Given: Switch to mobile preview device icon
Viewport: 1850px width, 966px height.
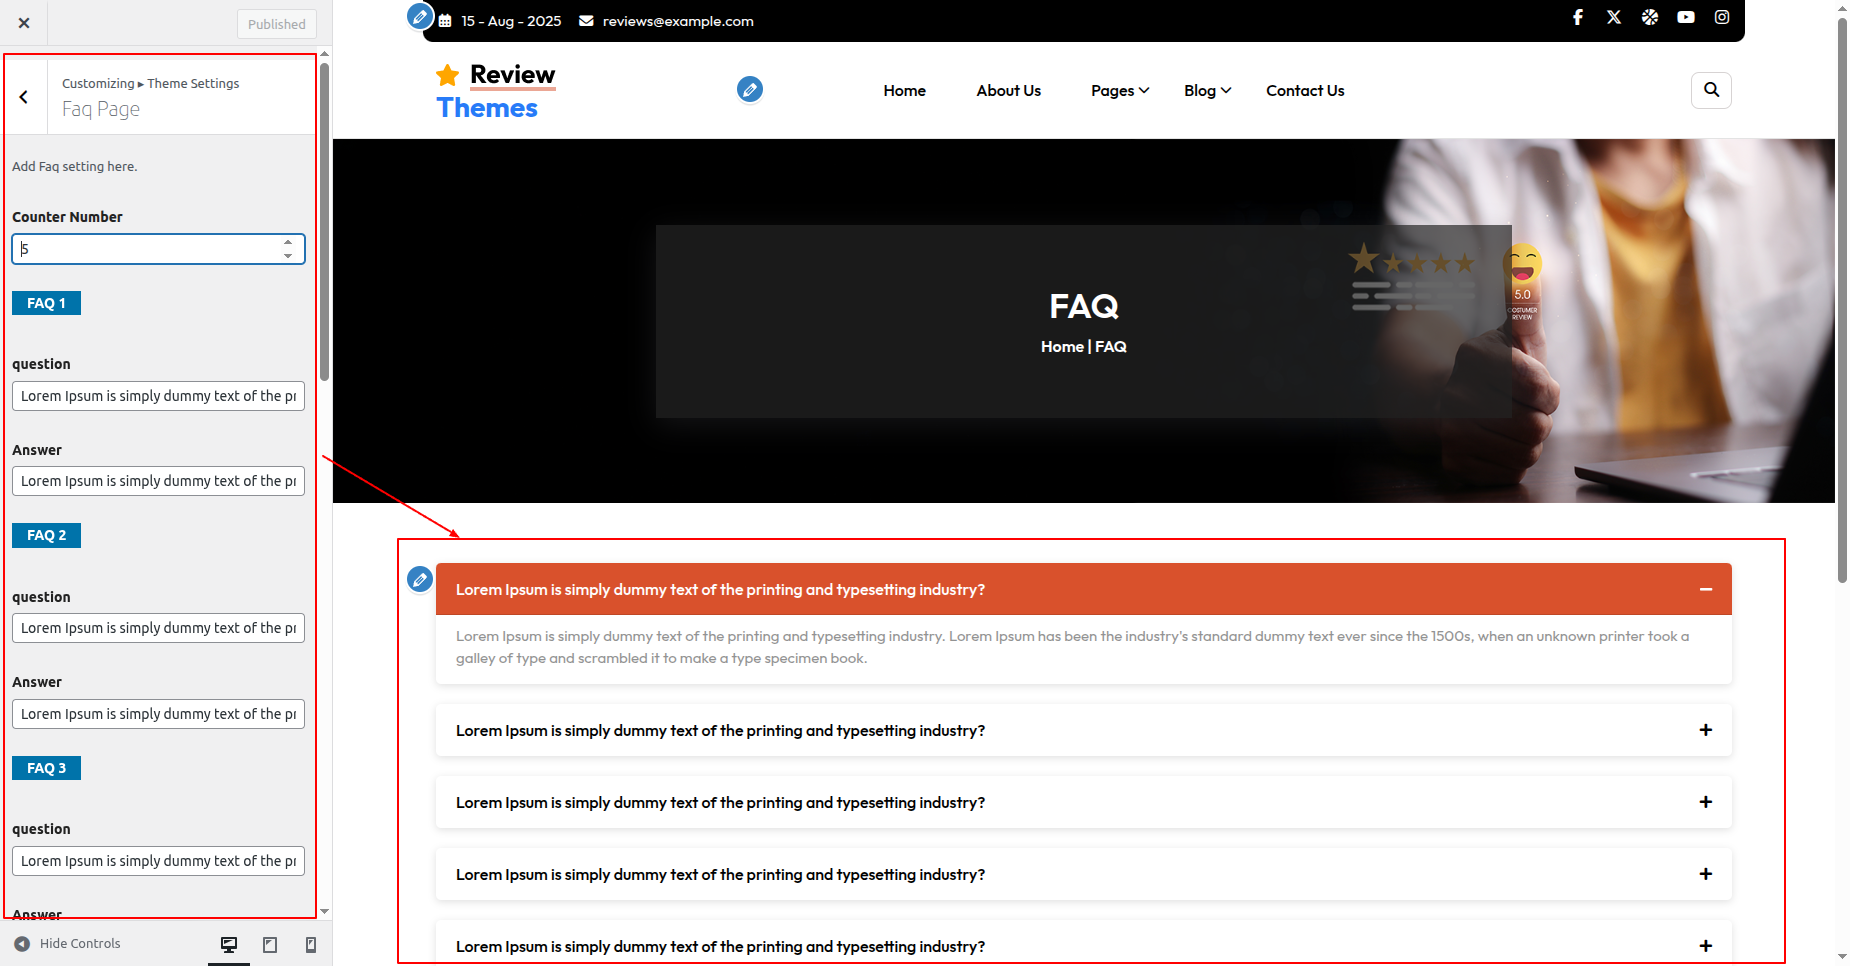Looking at the screenshot, I should point(311,945).
